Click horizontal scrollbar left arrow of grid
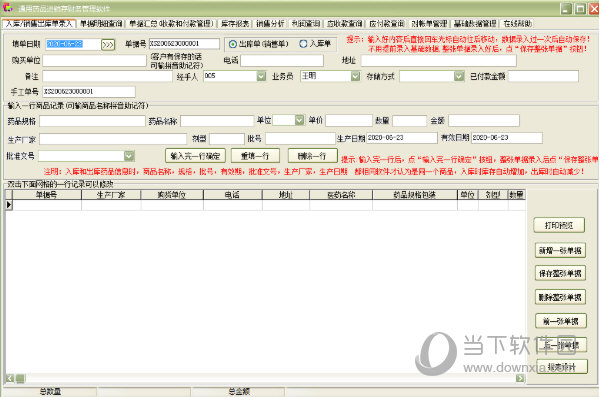This screenshot has width=600, height=397. (x=10, y=379)
